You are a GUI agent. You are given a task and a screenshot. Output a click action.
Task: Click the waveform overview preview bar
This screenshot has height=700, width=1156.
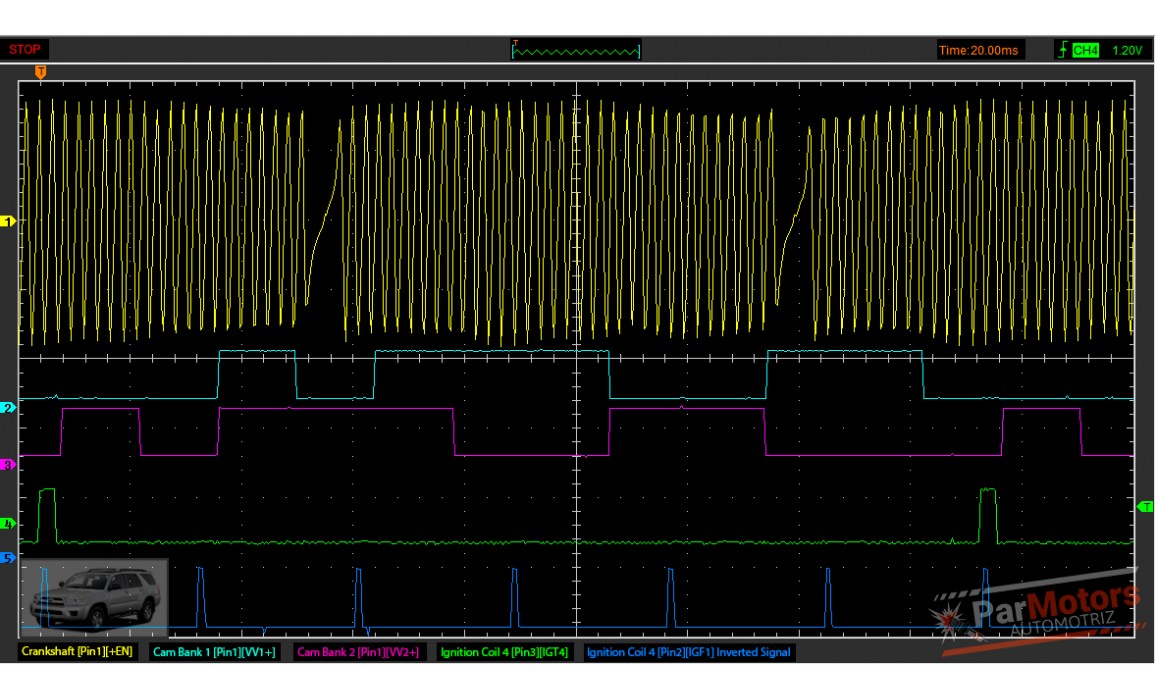pyautogui.click(x=576, y=50)
